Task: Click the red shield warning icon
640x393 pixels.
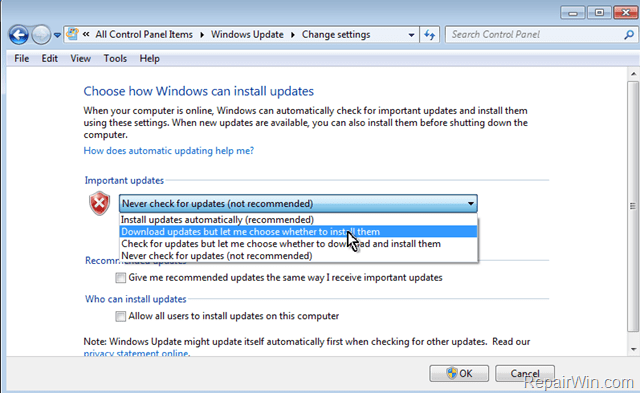Action: [x=99, y=203]
